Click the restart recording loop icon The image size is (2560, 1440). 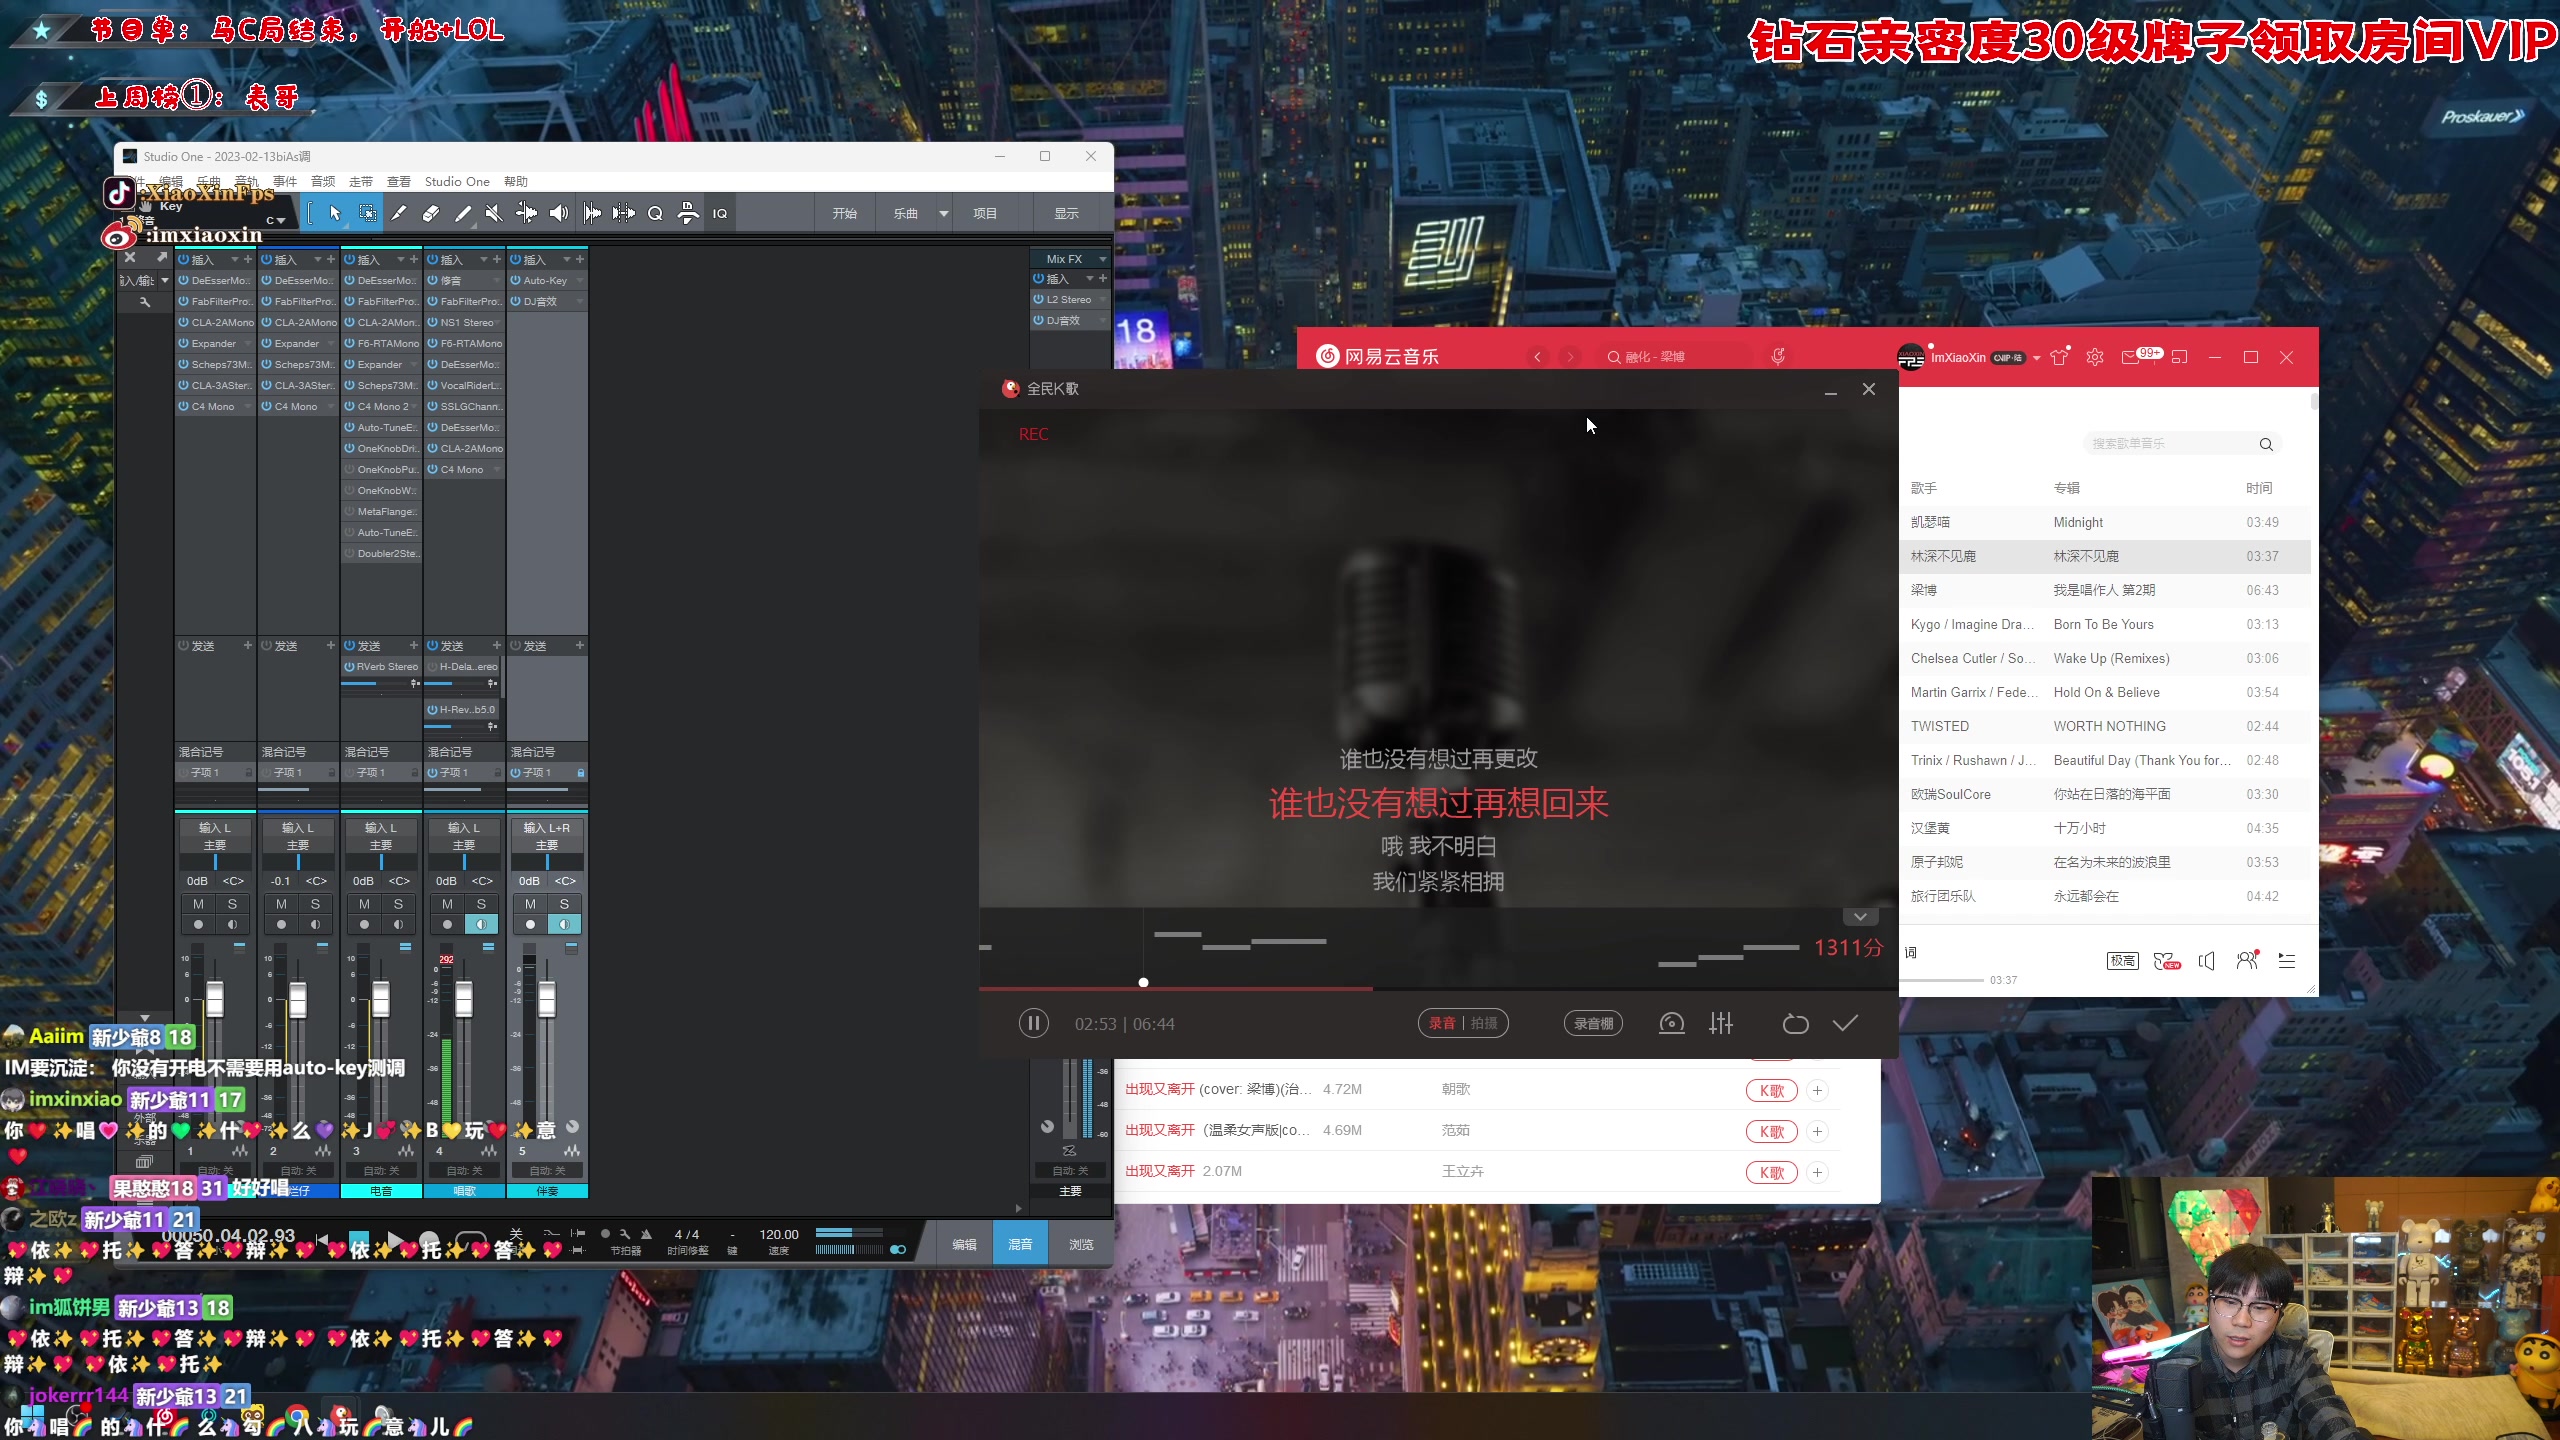click(x=1795, y=1023)
